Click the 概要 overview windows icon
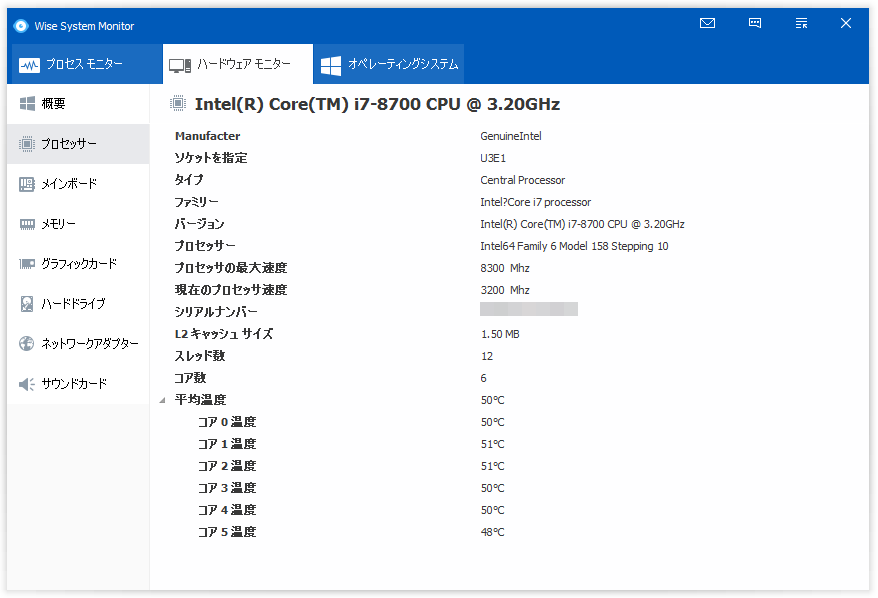 pos(27,104)
